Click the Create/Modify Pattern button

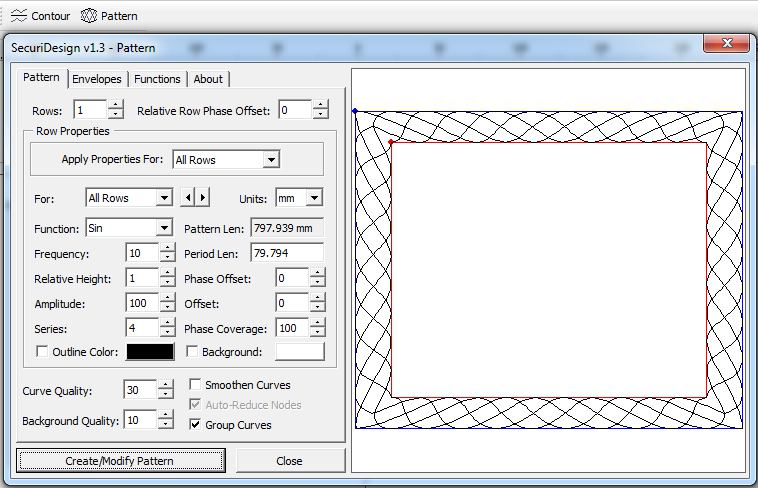pos(121,460)
